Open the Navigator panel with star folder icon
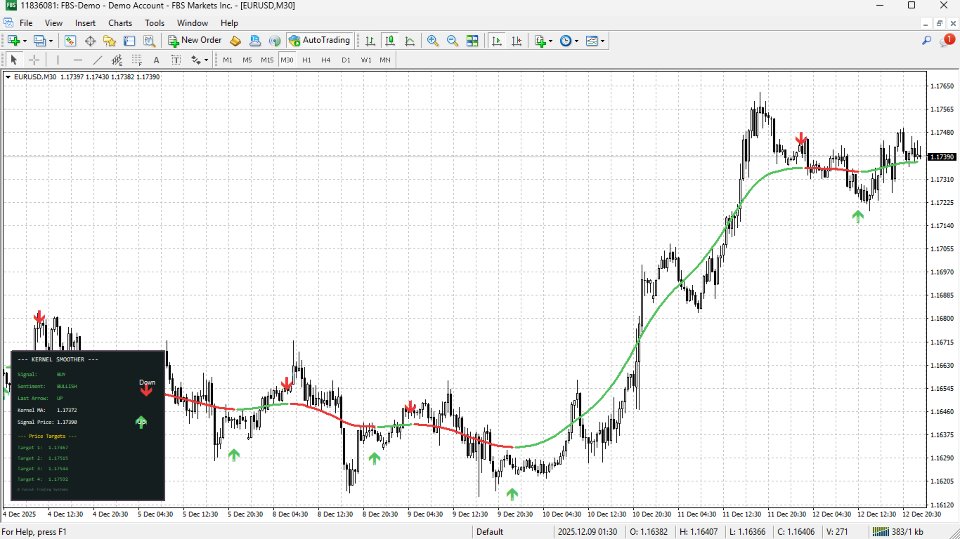The image size is (960, 539). point(110,40)
